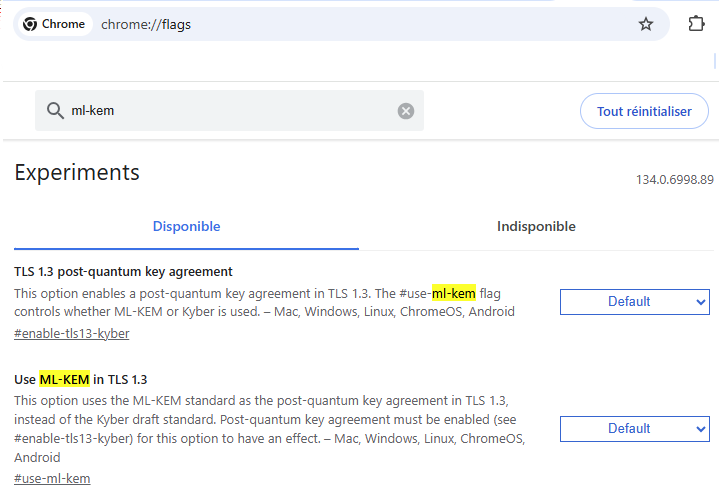Viewport: 719px width, 502px height.
Task: Follow the #enable-tls13-kyber anchor link
Action: [x=71, y=333]
